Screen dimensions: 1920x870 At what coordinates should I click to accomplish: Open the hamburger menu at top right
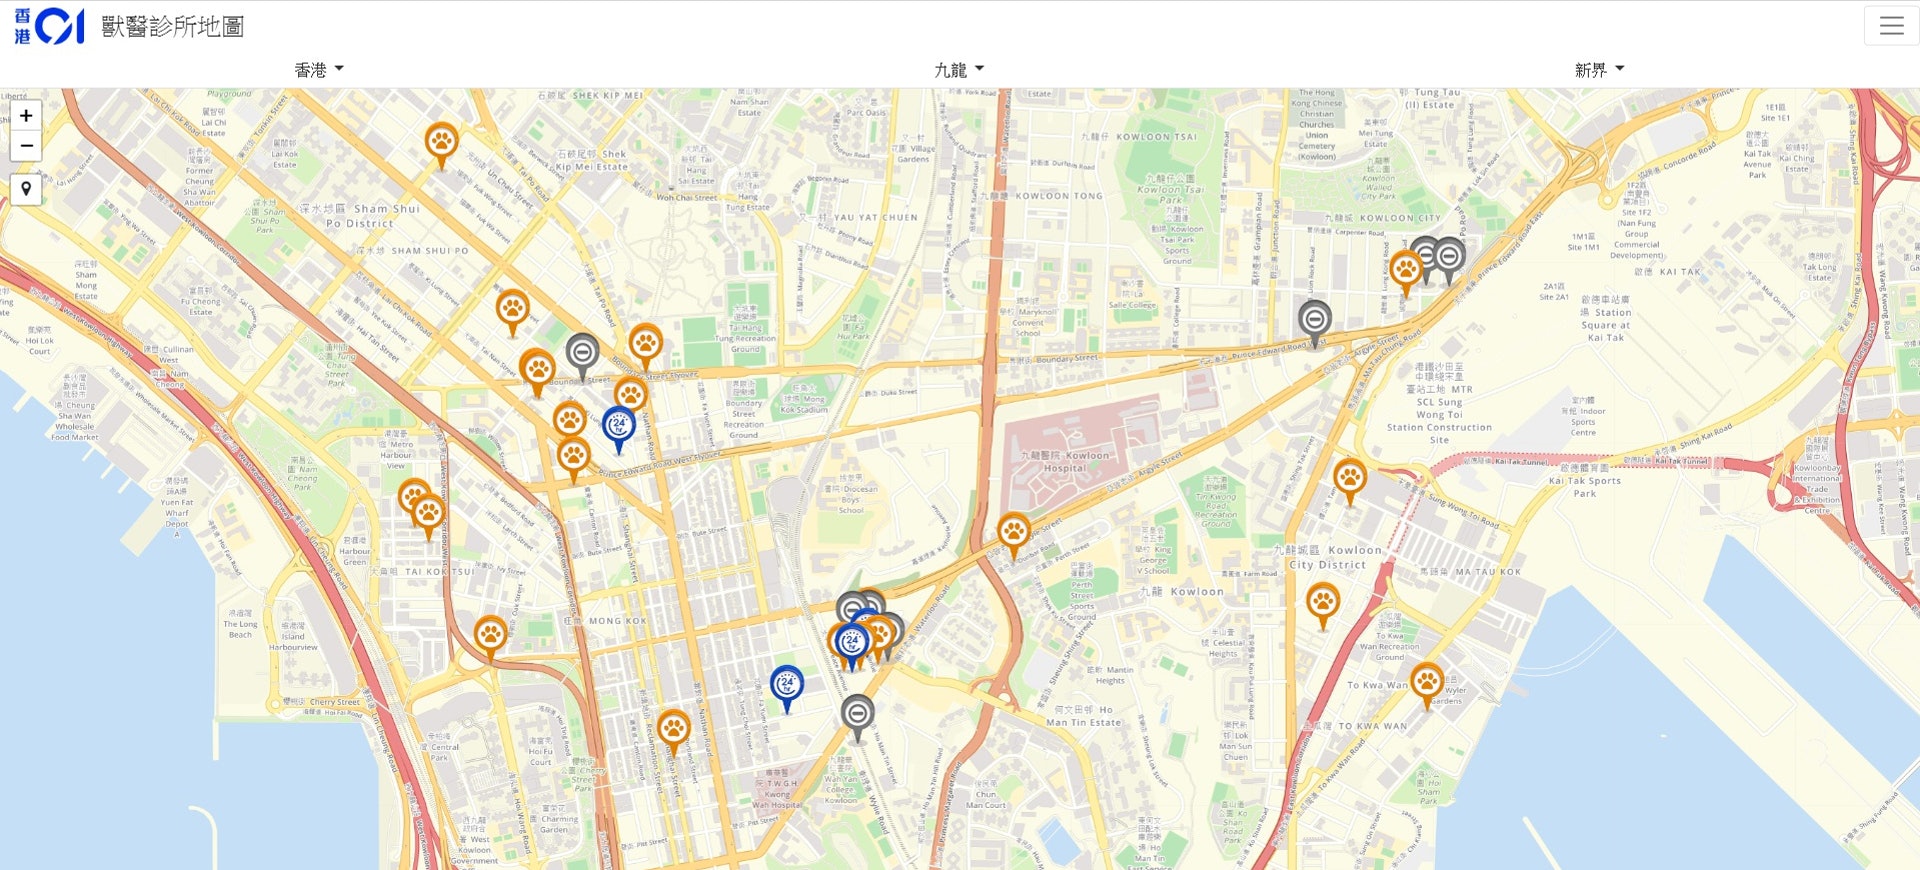pyautogui.click(x=1890, y=26)
